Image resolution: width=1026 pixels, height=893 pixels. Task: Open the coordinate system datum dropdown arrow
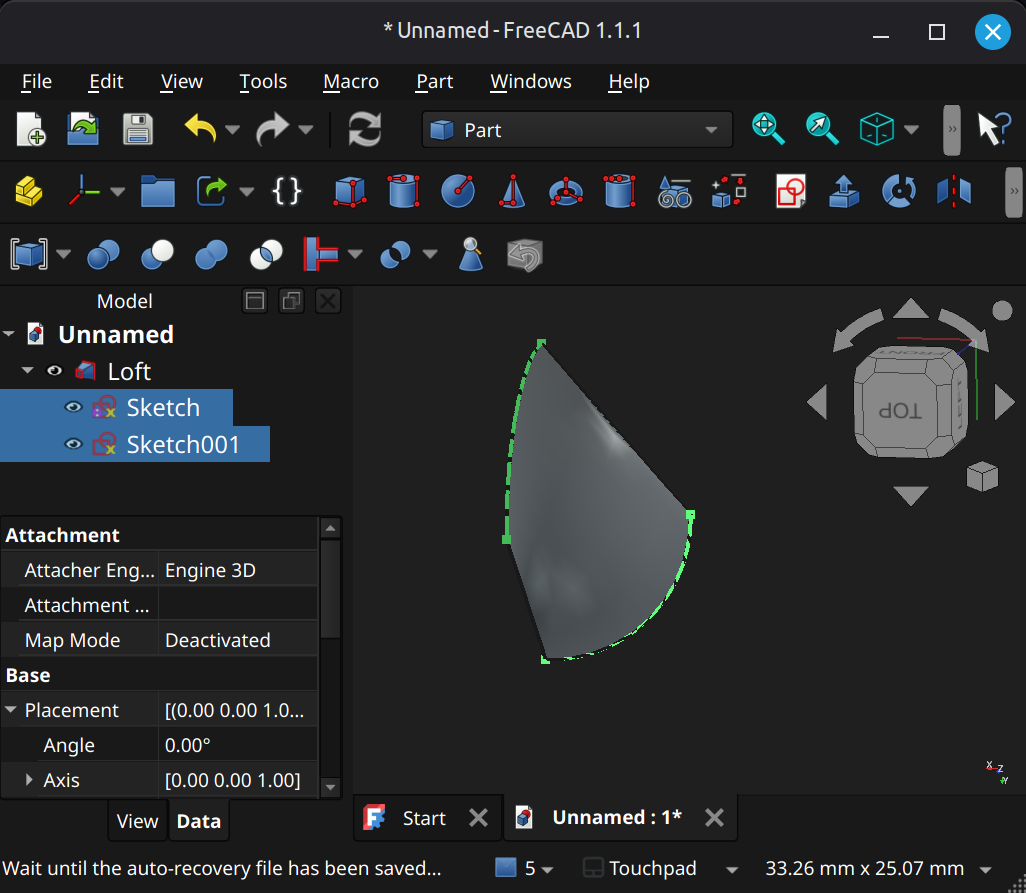(x=117, y=192)
